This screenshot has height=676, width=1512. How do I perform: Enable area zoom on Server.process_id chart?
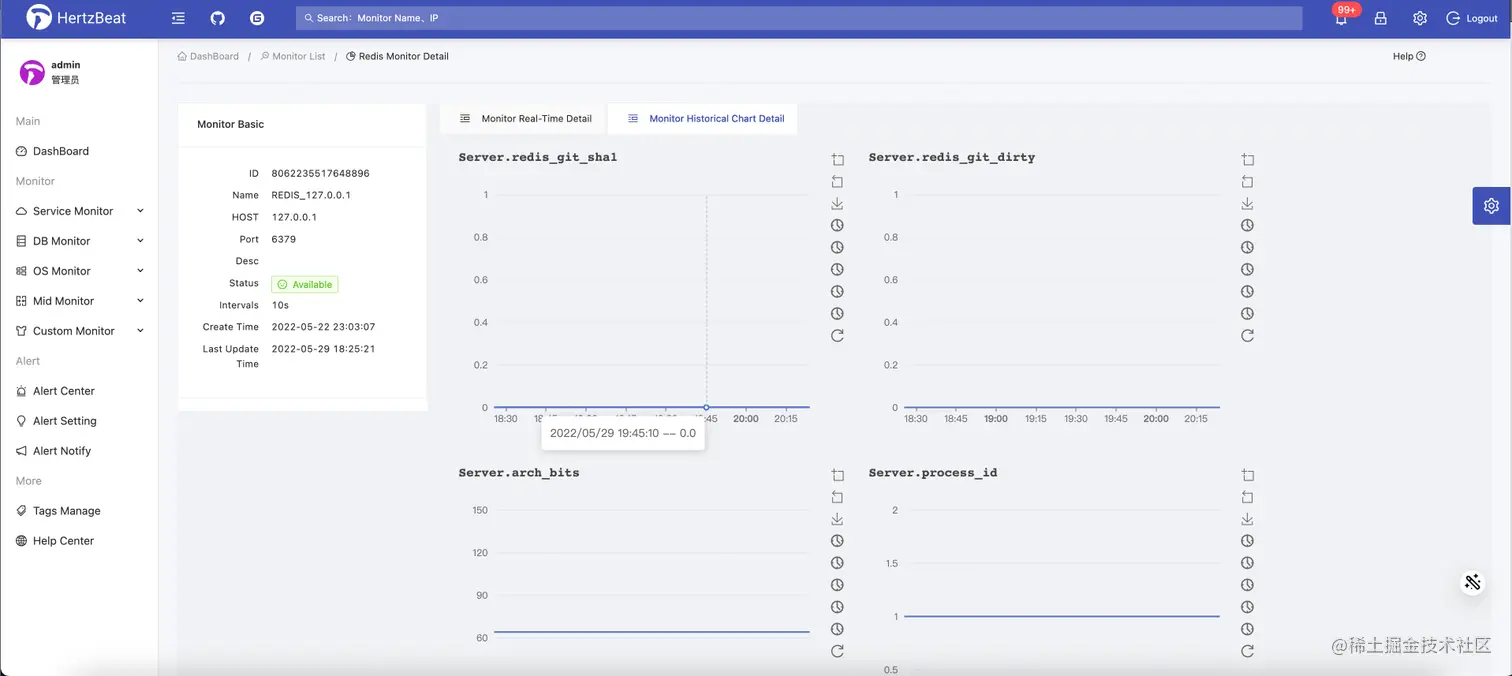pos(1248,476)
